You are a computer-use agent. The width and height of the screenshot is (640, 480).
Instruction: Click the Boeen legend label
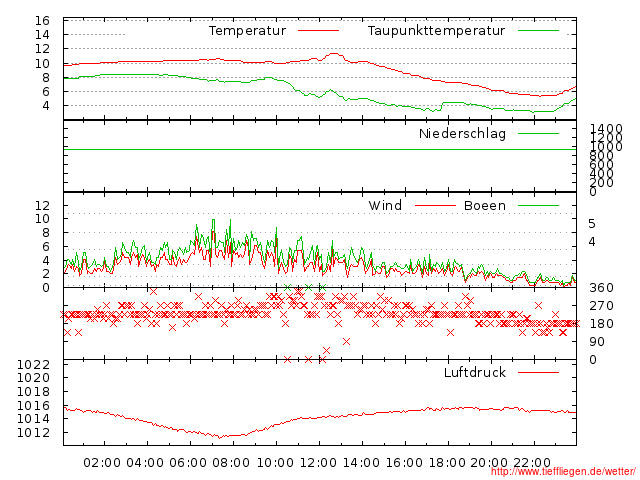(x=484, y=206)
